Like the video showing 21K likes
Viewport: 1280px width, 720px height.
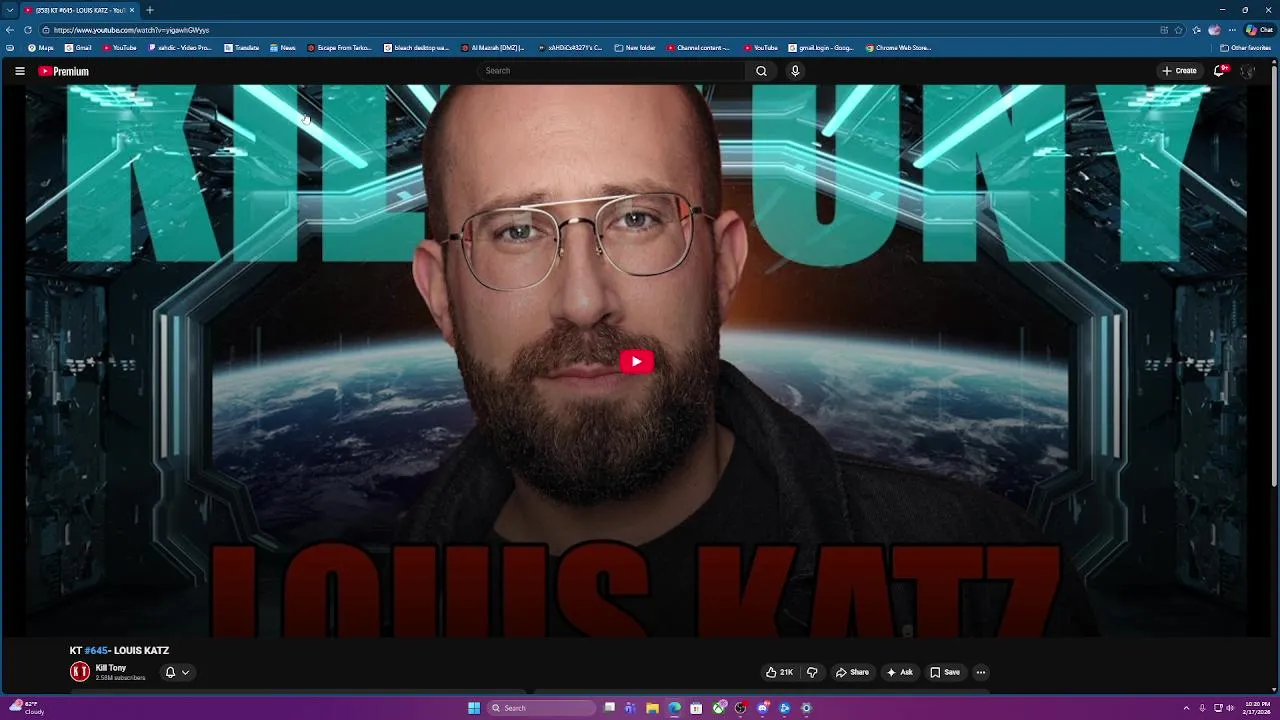(x=779, y=672)
